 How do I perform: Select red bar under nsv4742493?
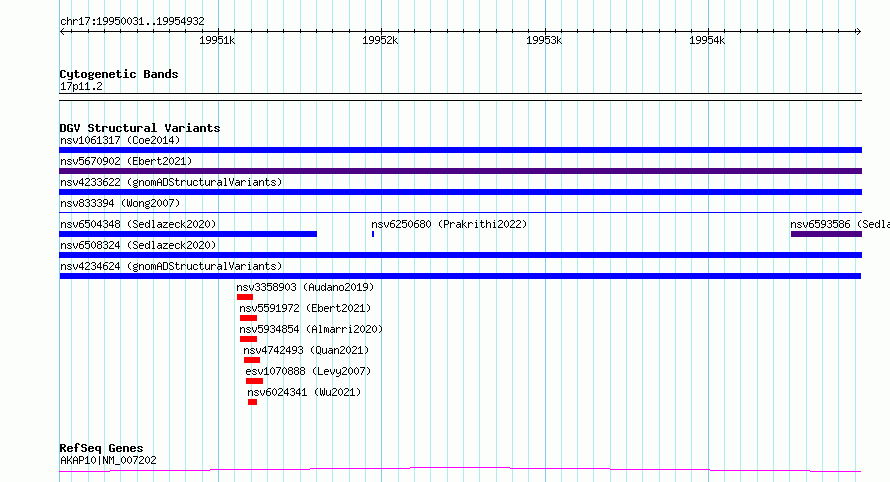pos(251,360)
